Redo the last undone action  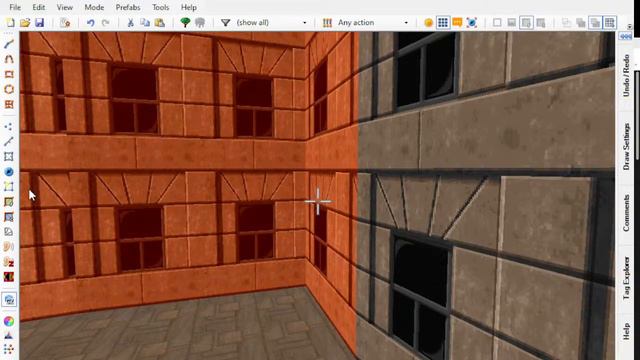coord(105,23)
